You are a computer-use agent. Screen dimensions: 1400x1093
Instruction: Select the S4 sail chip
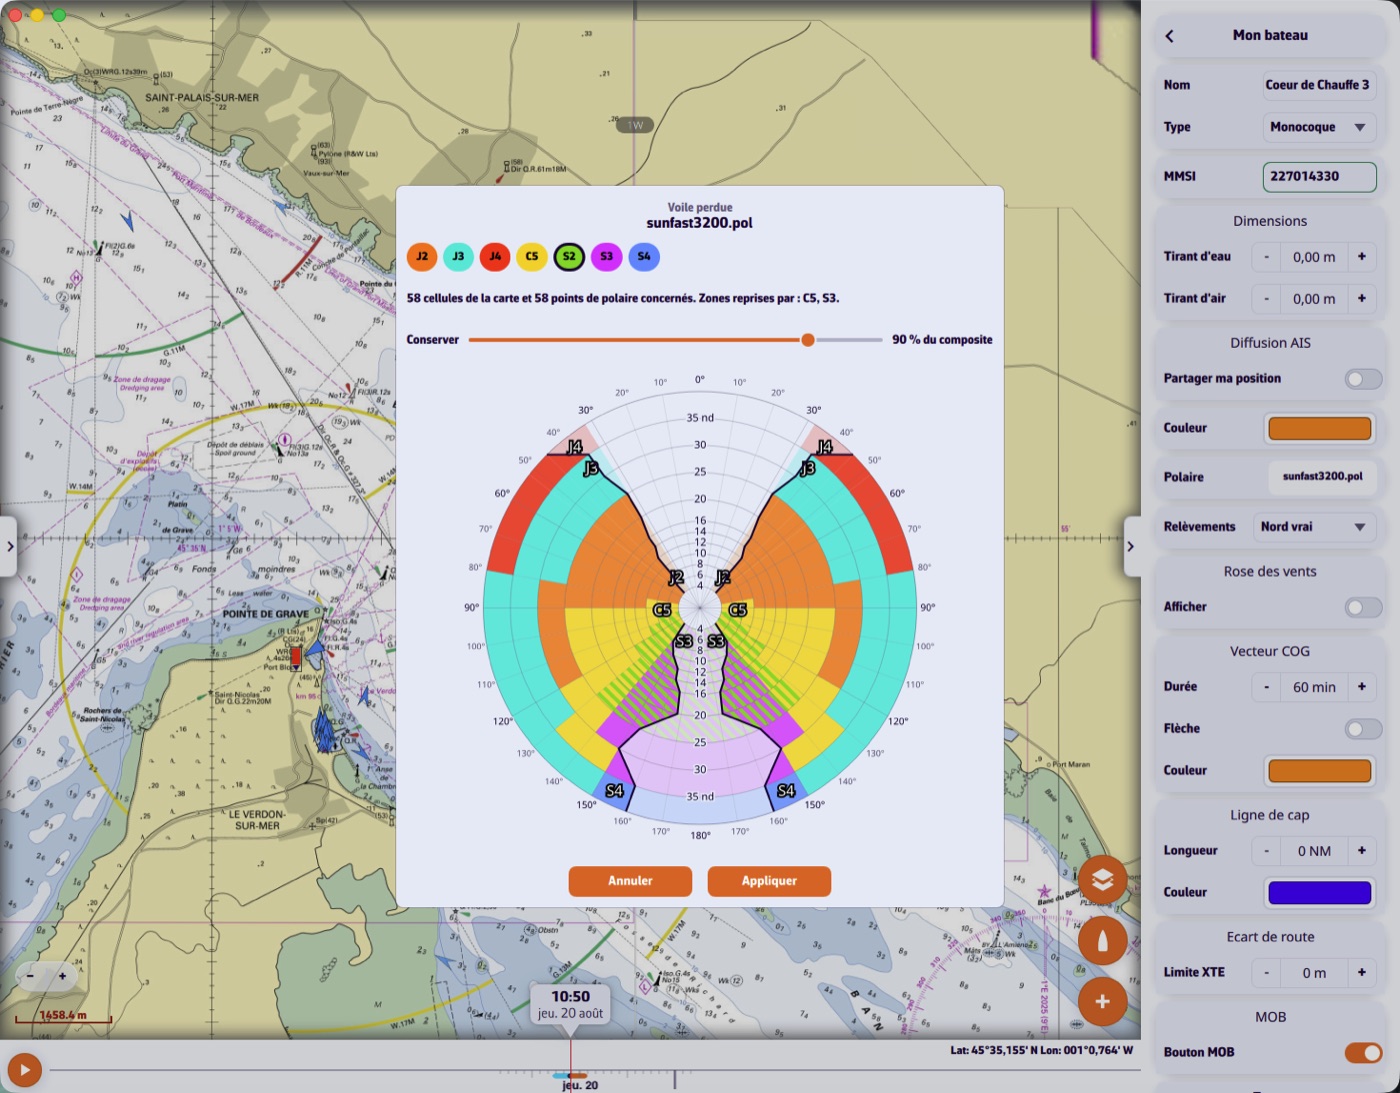pos(644,257)
